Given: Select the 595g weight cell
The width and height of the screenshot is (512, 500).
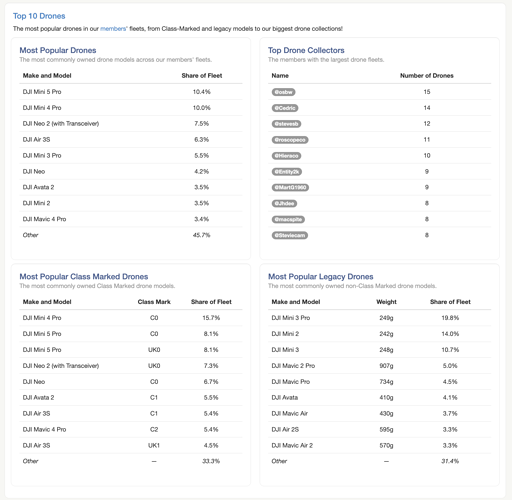Looking at the screenshot, I should [x=386, y=430].
